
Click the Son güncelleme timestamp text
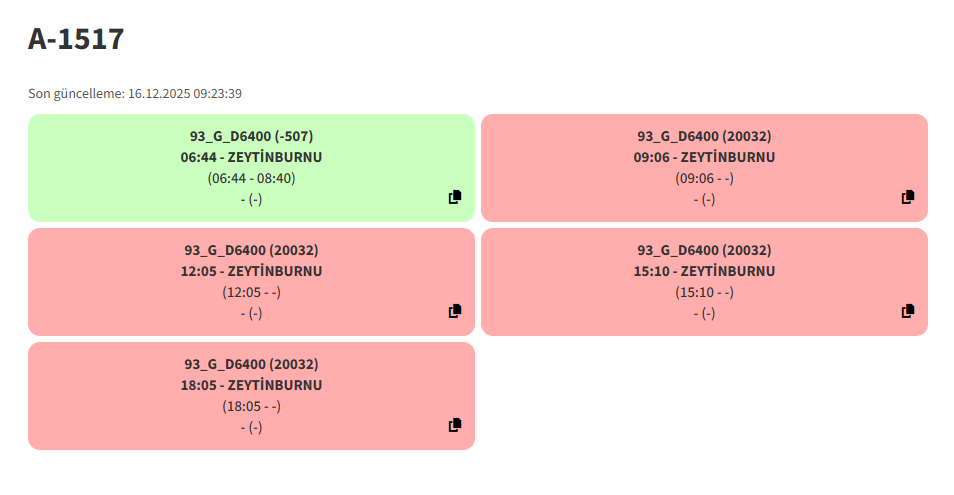pyautogui.click(x=135, y=93)
